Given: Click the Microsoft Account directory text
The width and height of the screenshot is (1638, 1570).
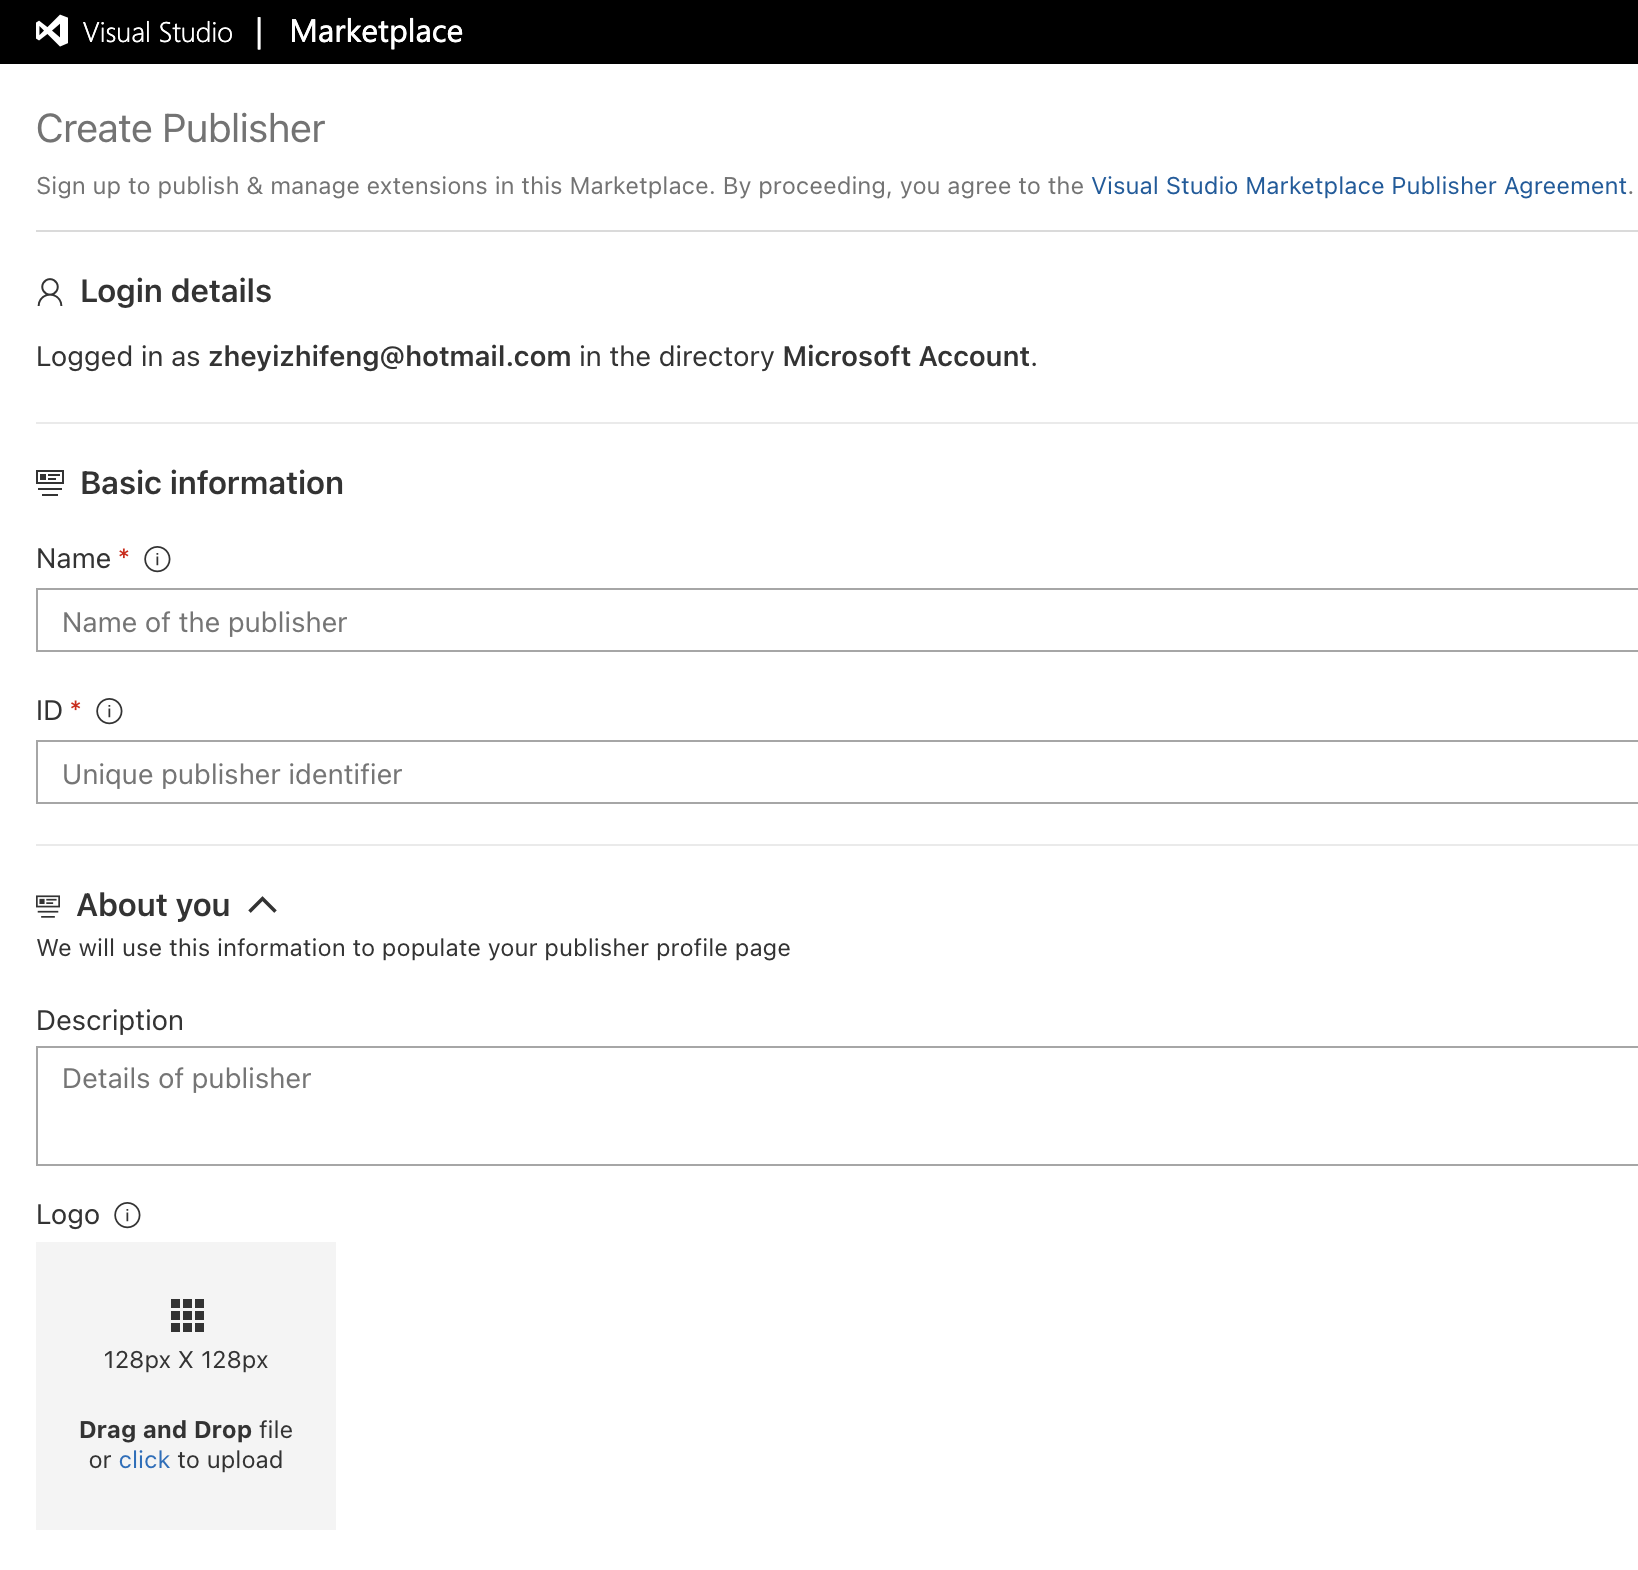Looking at the screenshot, I should pos(906,357).
